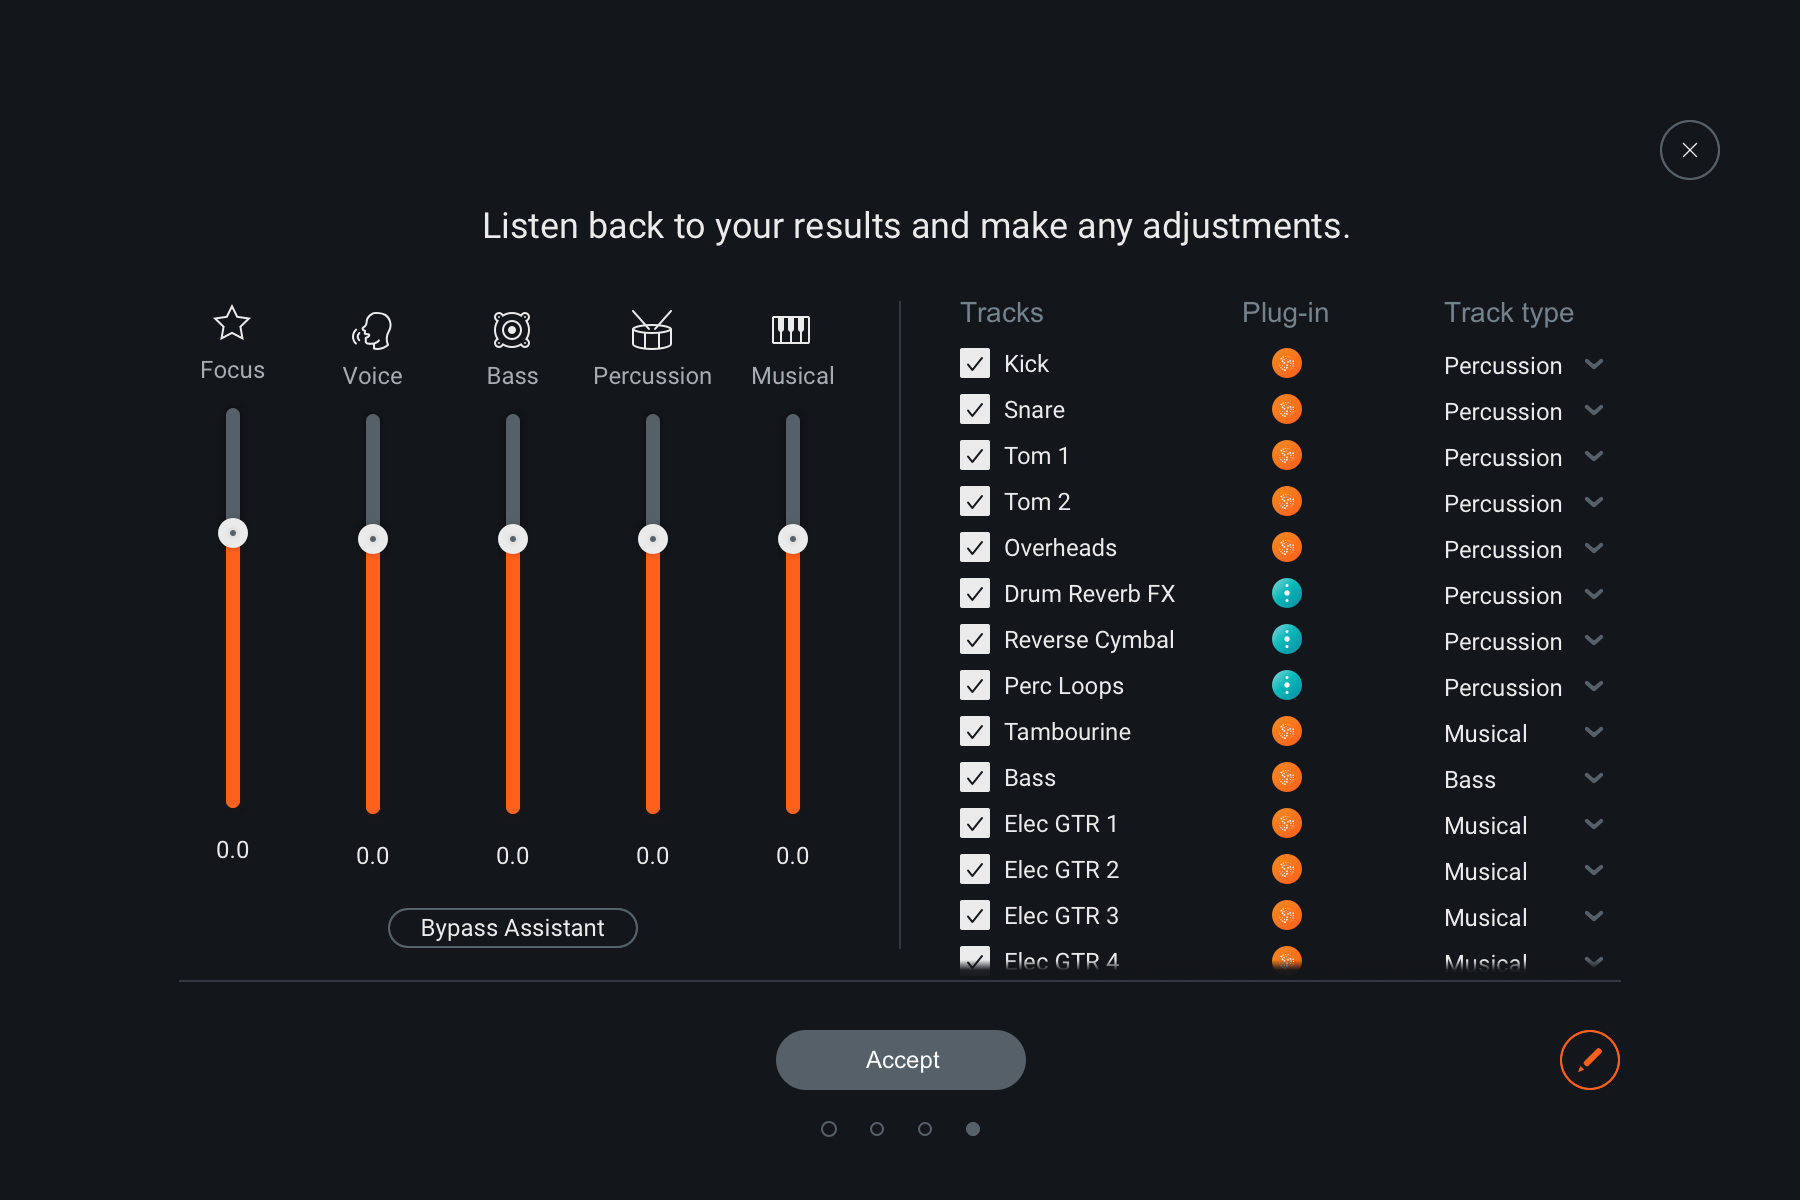Expand the Bass track type dropdown
The width and height of the screenshot is (1800, 1200).
click(1594, 779)
